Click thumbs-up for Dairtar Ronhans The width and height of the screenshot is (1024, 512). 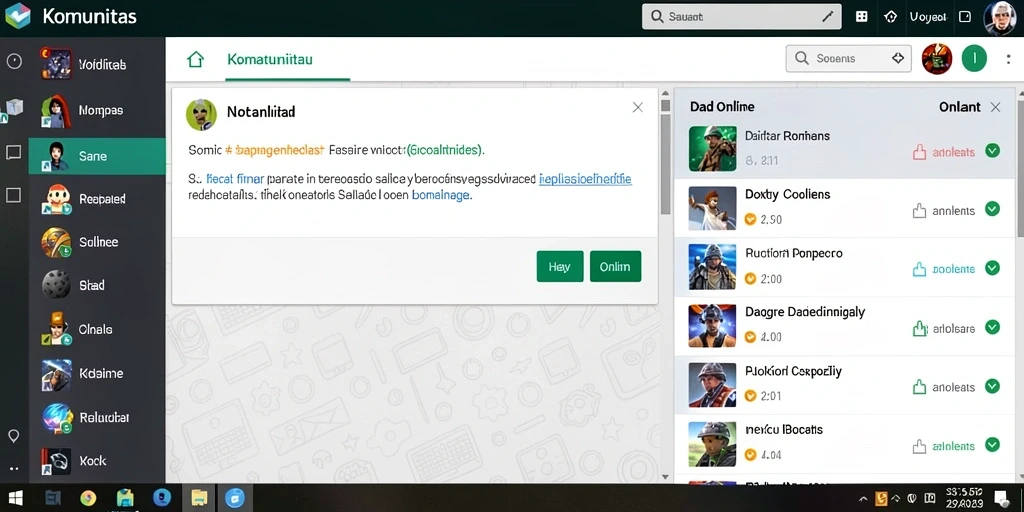pyautogui.click(x=919, y=152)
